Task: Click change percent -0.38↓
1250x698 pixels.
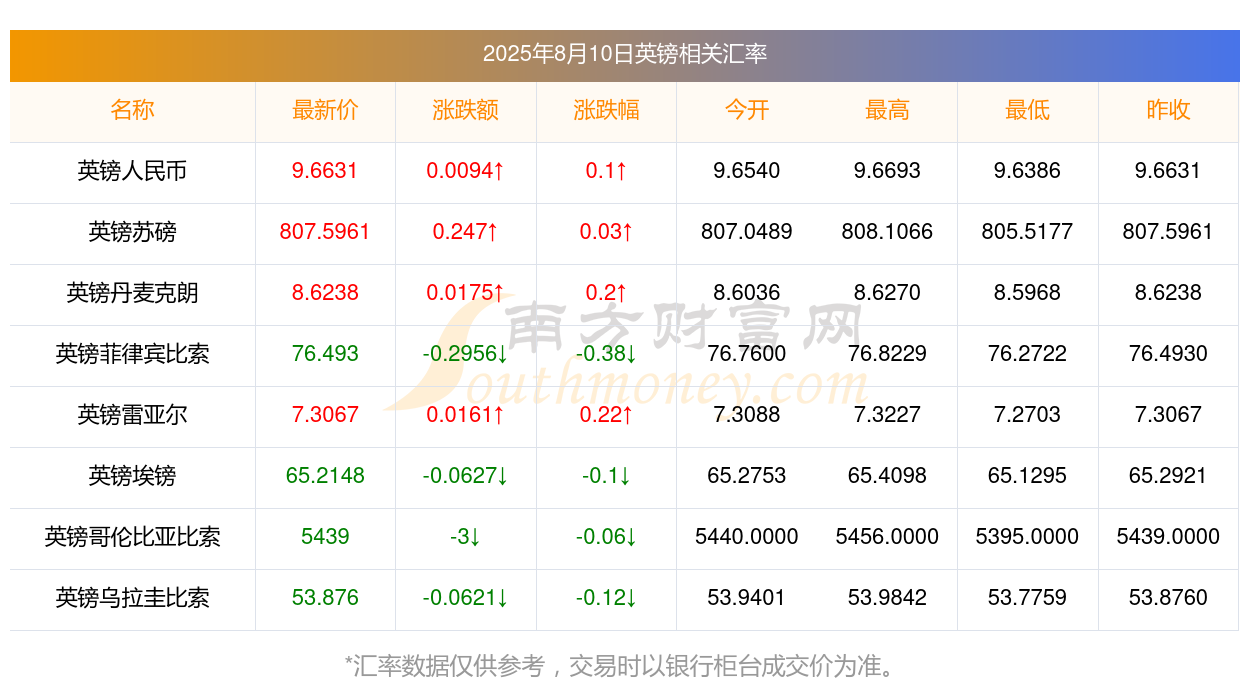Action: (x=606, y=354)
